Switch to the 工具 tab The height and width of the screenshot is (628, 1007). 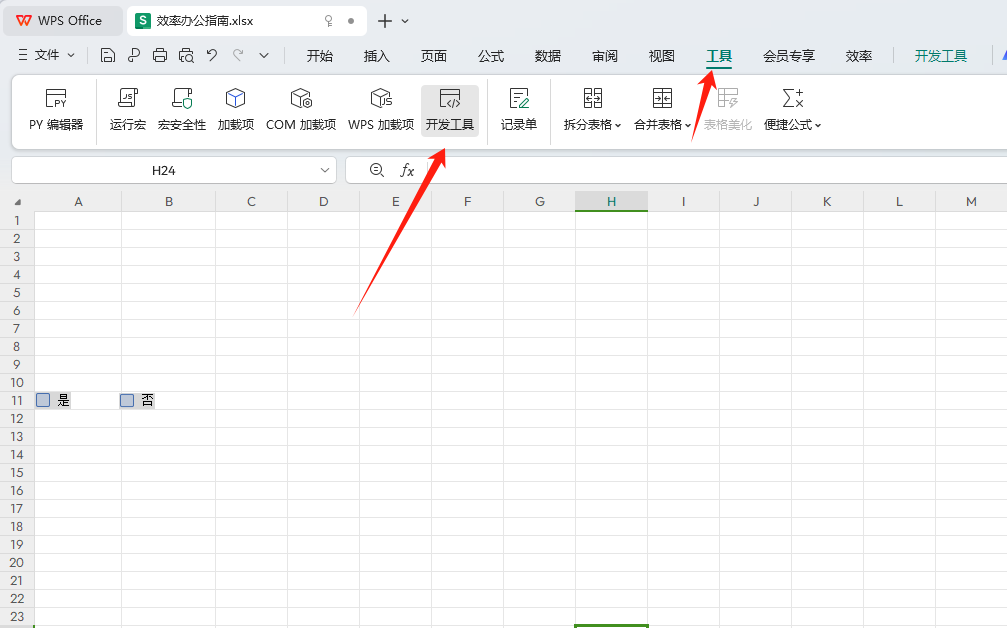click(x=719, y=56)
